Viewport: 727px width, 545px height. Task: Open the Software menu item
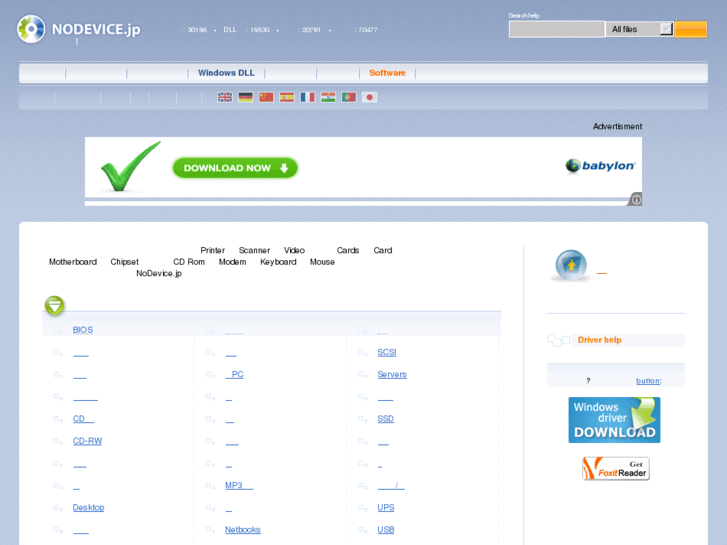pos(387,73)
